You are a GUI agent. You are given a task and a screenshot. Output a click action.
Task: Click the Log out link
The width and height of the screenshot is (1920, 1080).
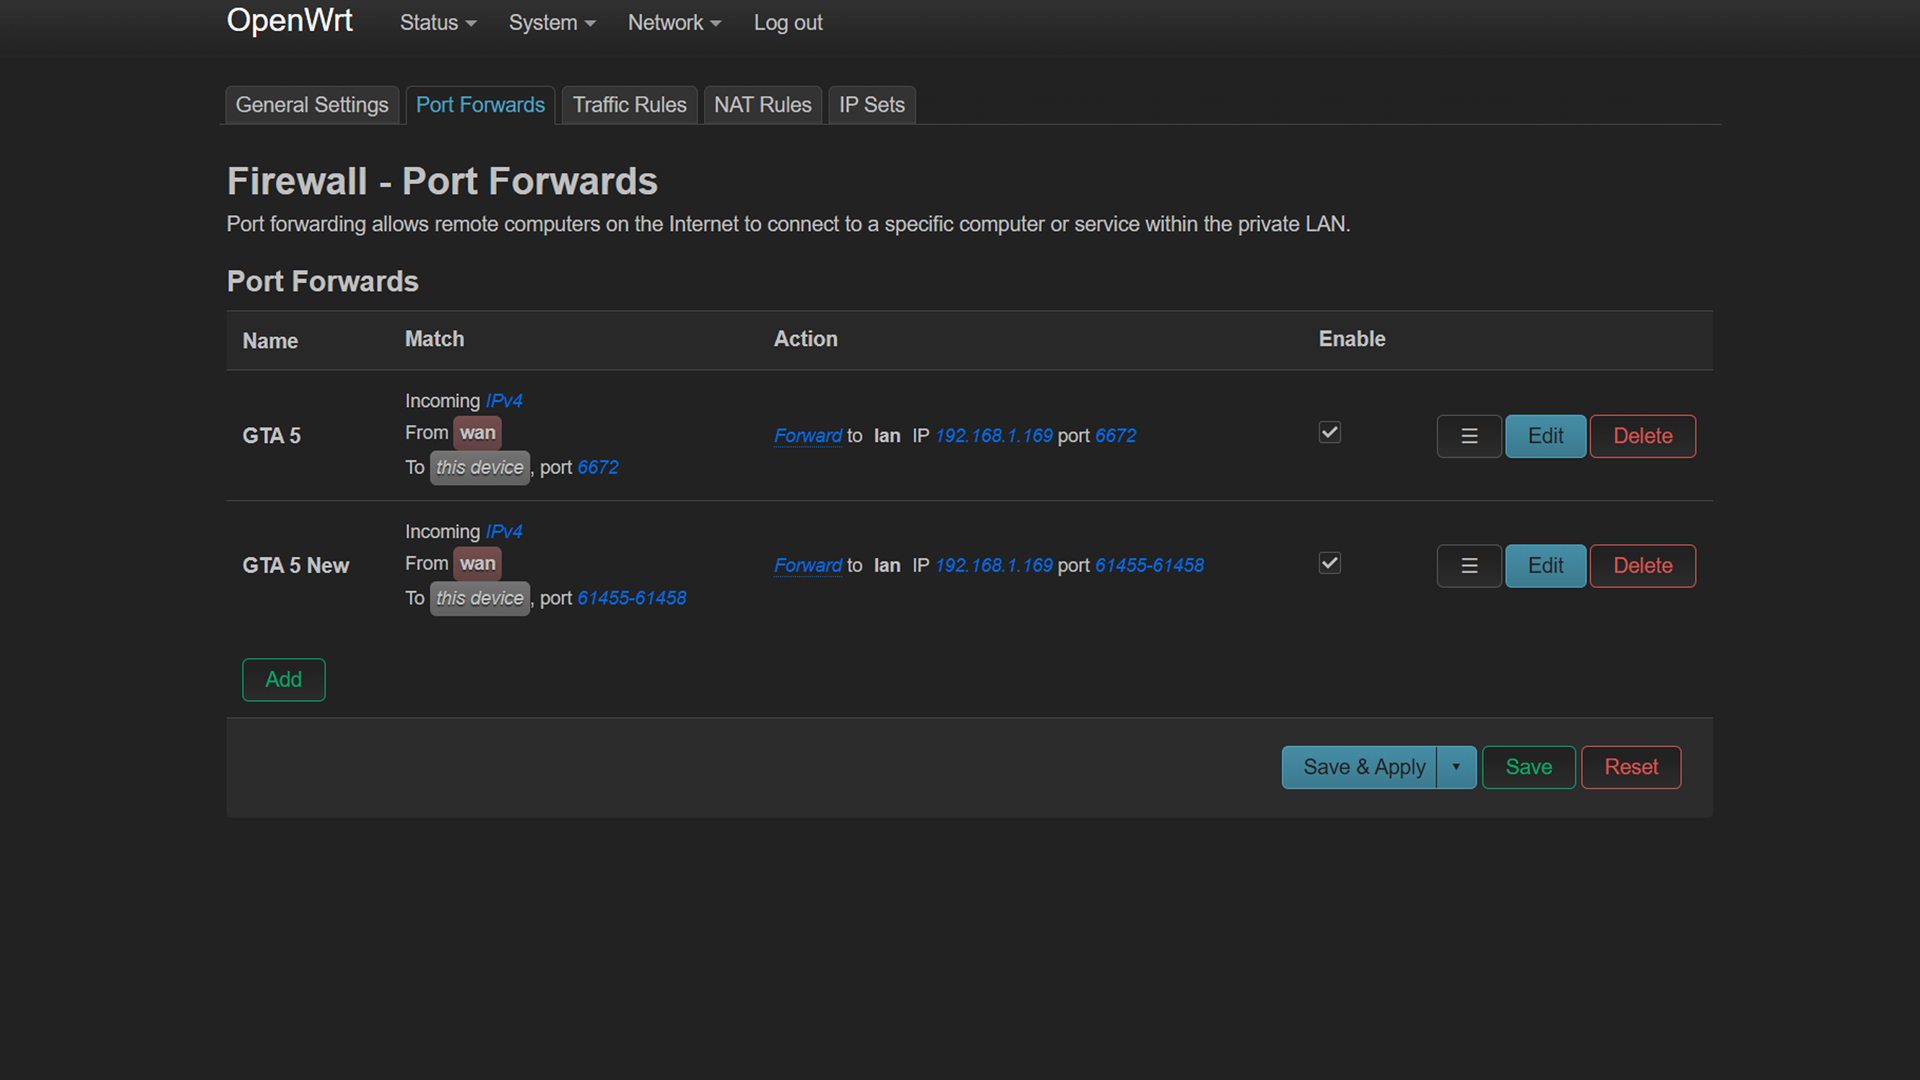point(788,22)
